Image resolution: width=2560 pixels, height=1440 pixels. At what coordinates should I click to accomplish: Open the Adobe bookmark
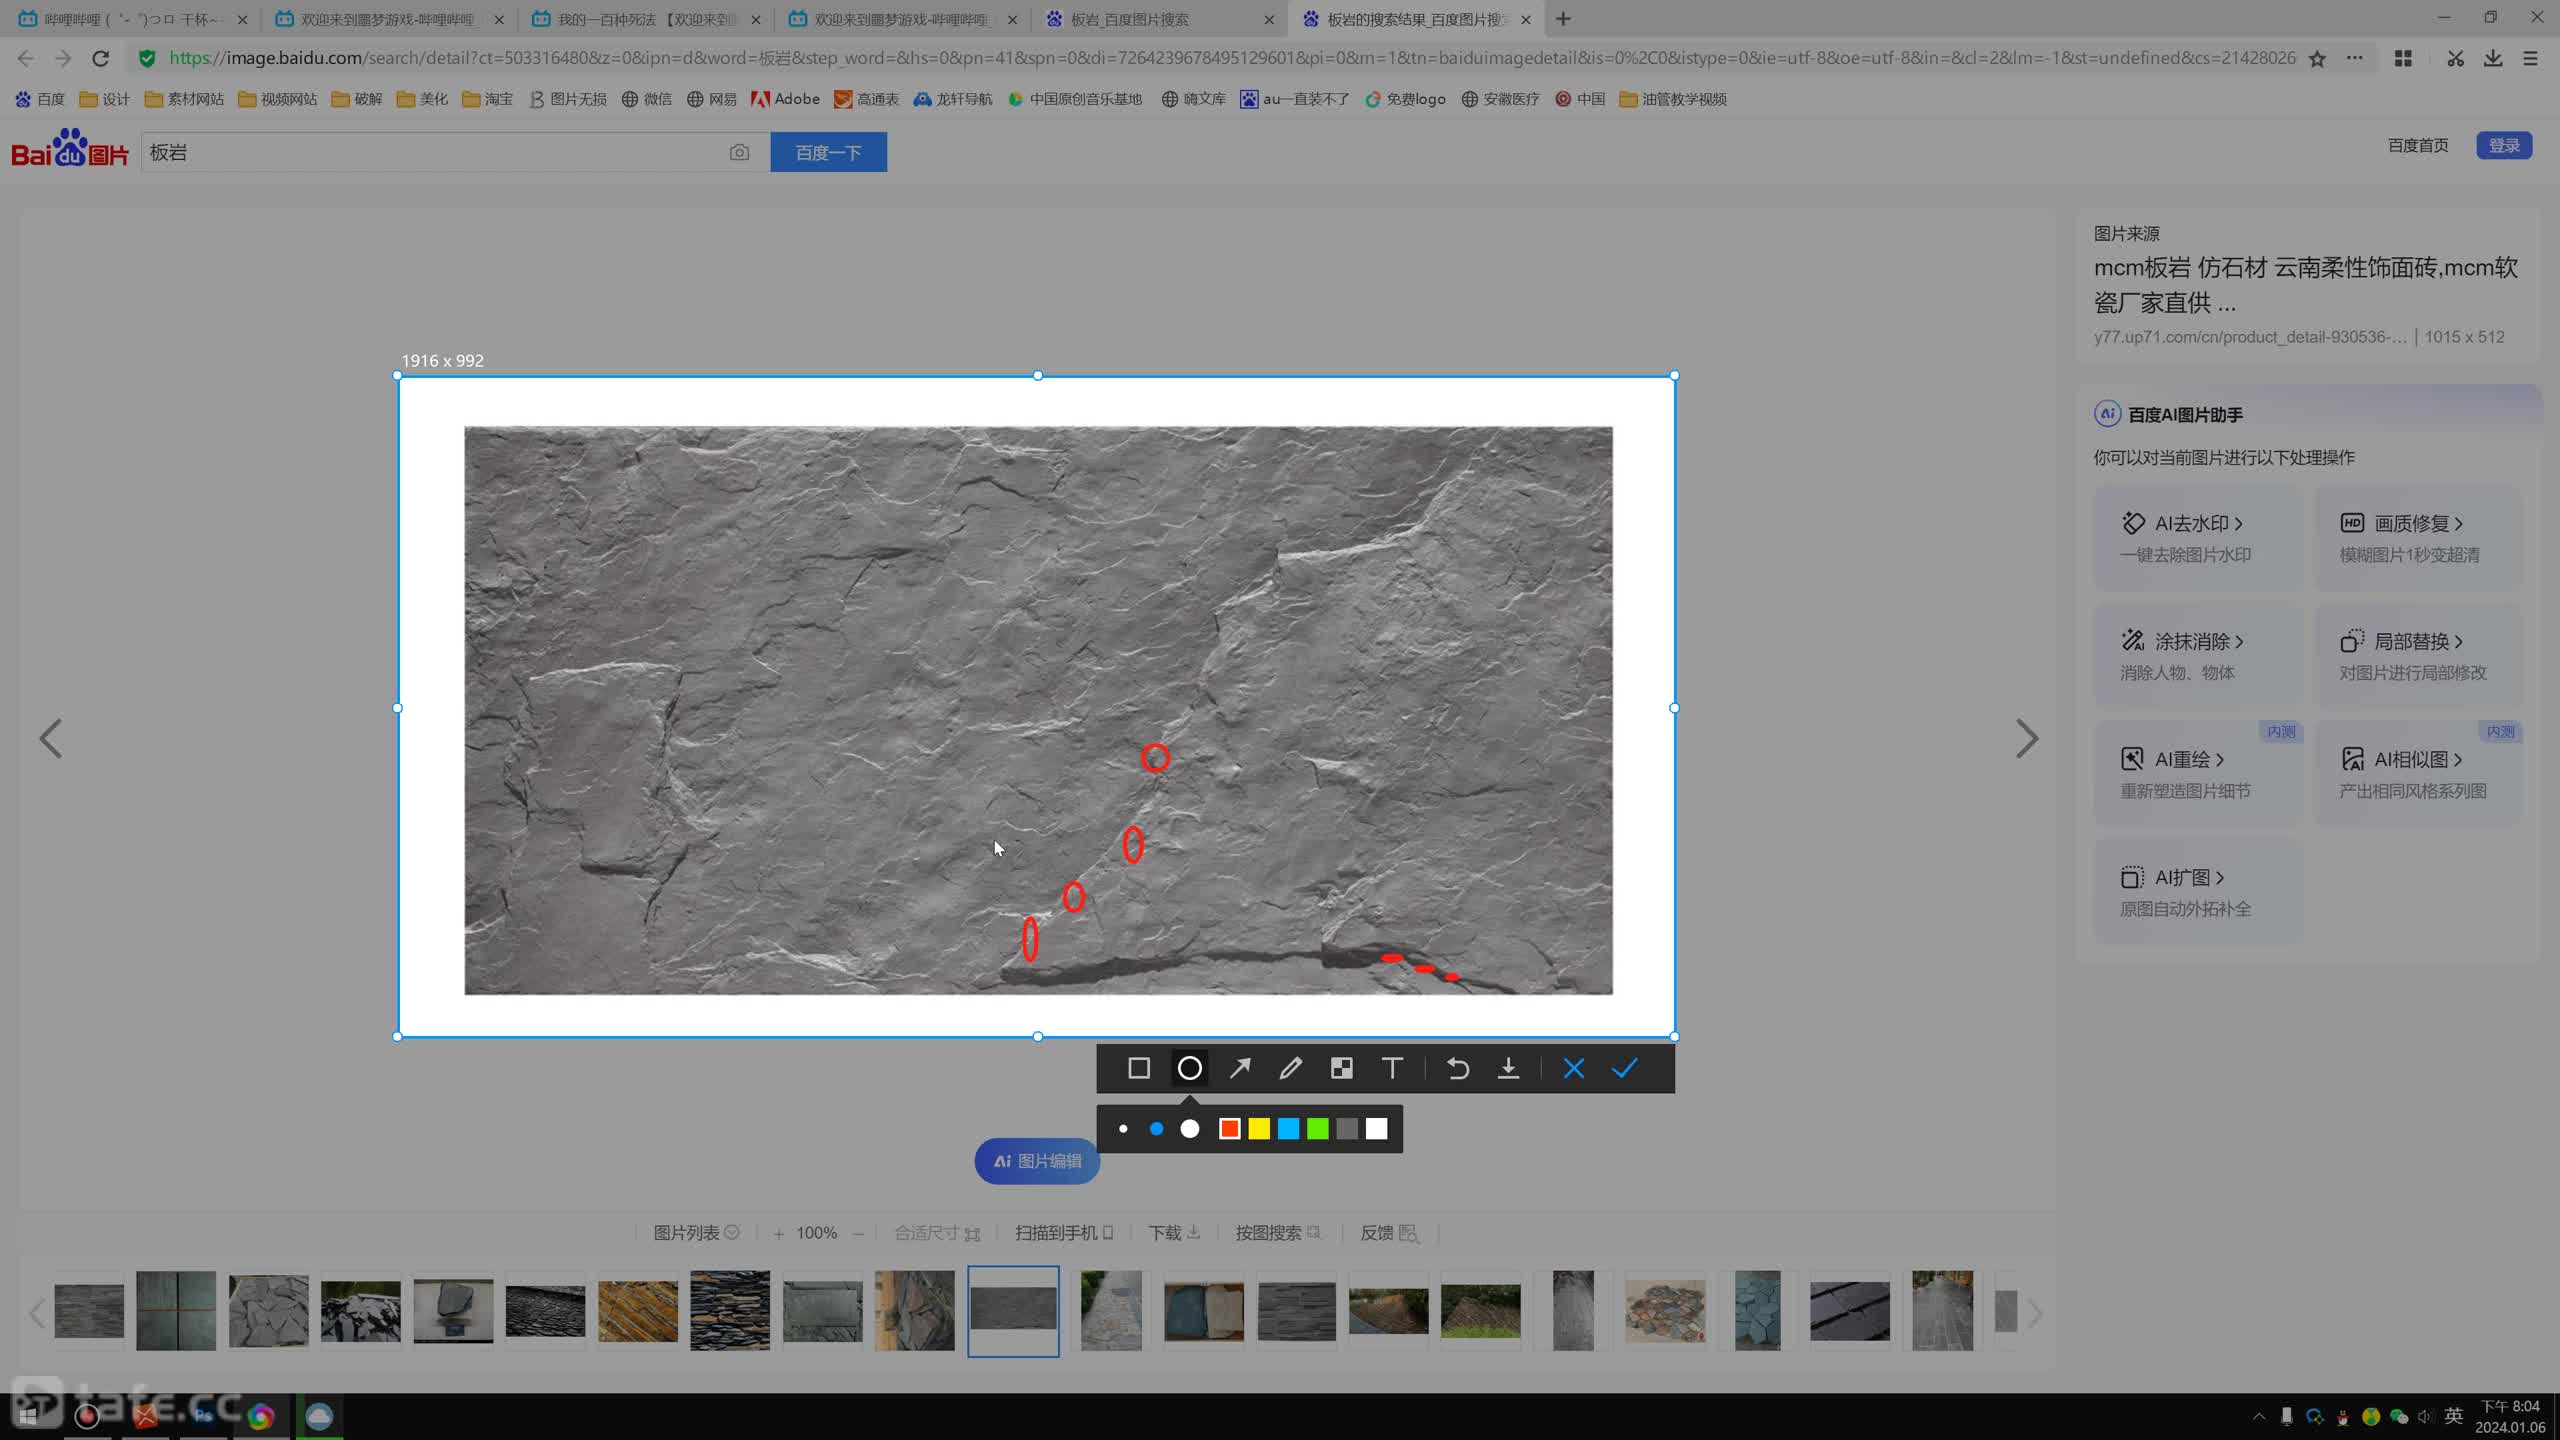tap(785, 99)
